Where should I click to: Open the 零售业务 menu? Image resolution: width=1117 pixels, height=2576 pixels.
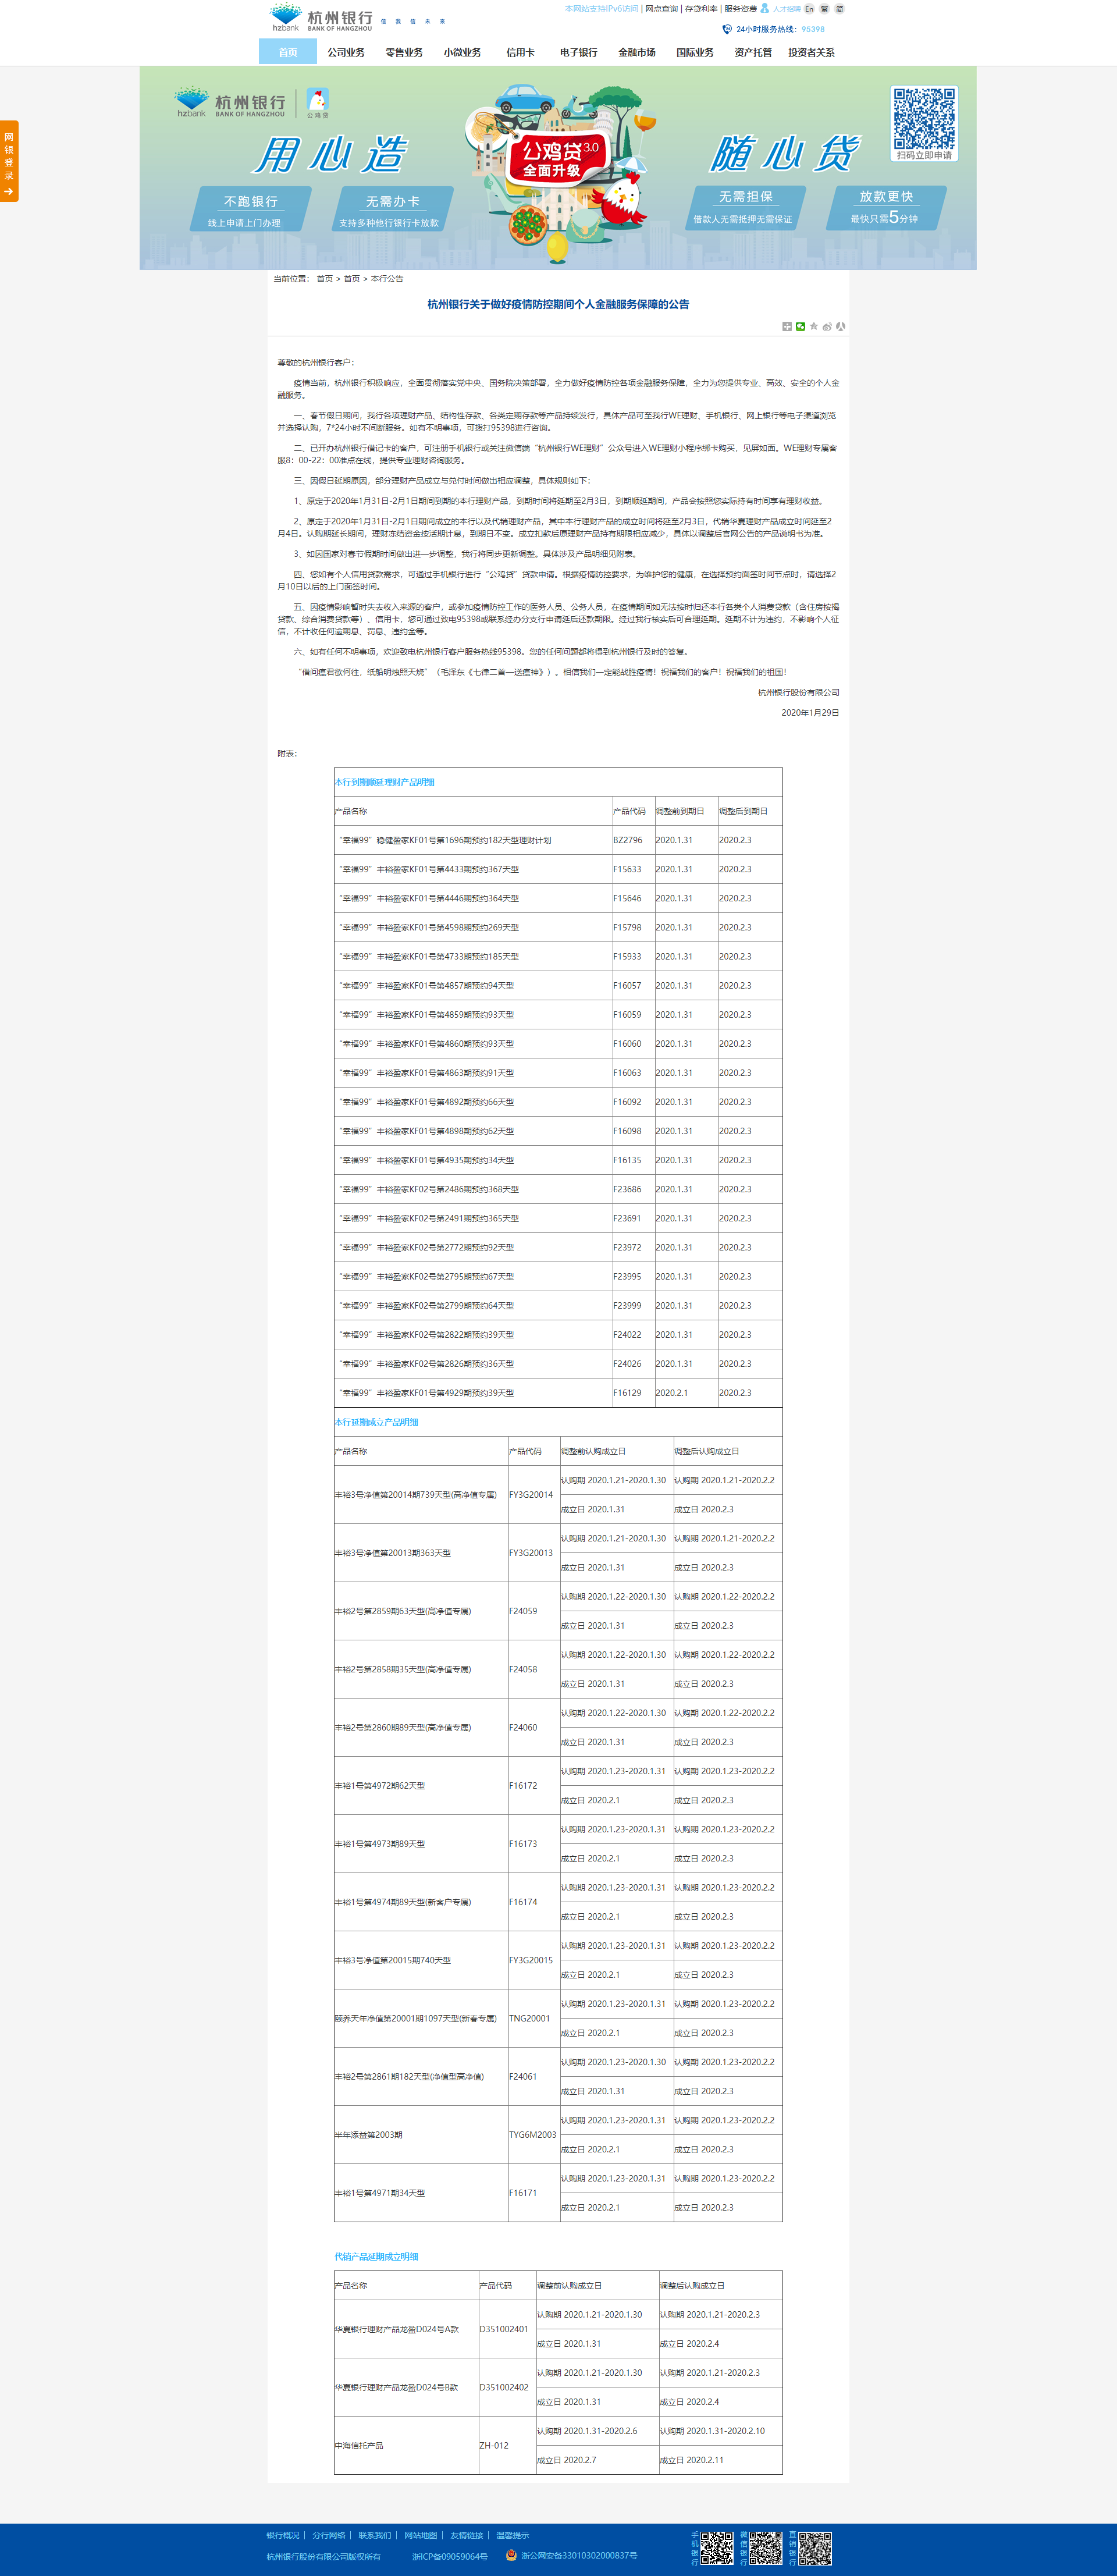pos(404,52)
